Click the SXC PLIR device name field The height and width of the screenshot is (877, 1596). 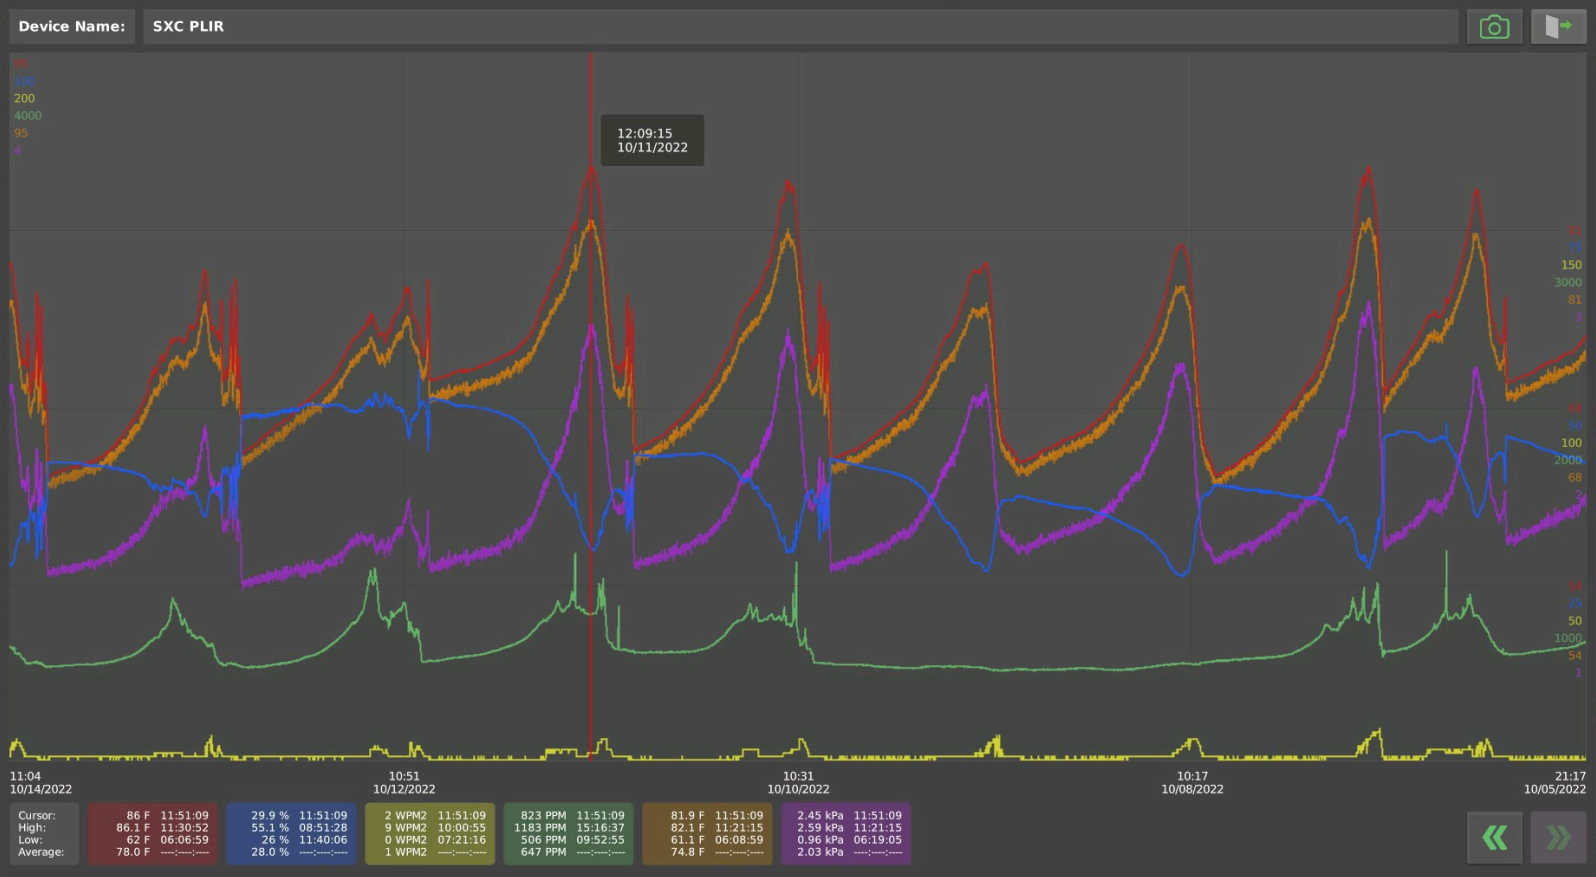pyautogui.click(x=800, y=27)
